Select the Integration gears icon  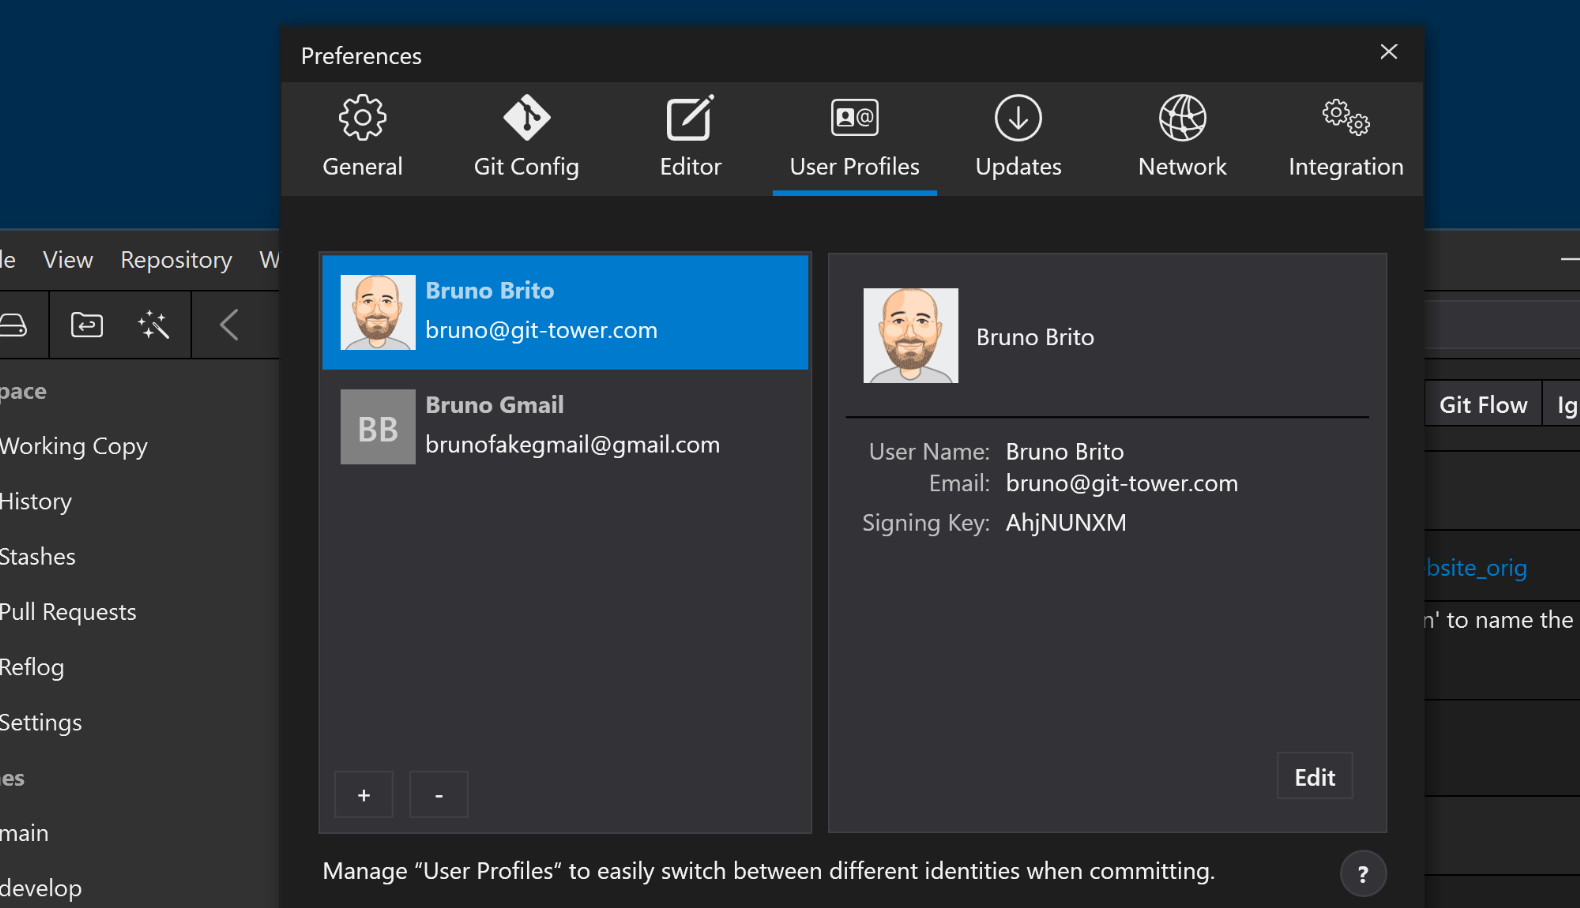tap(1345, 118)
